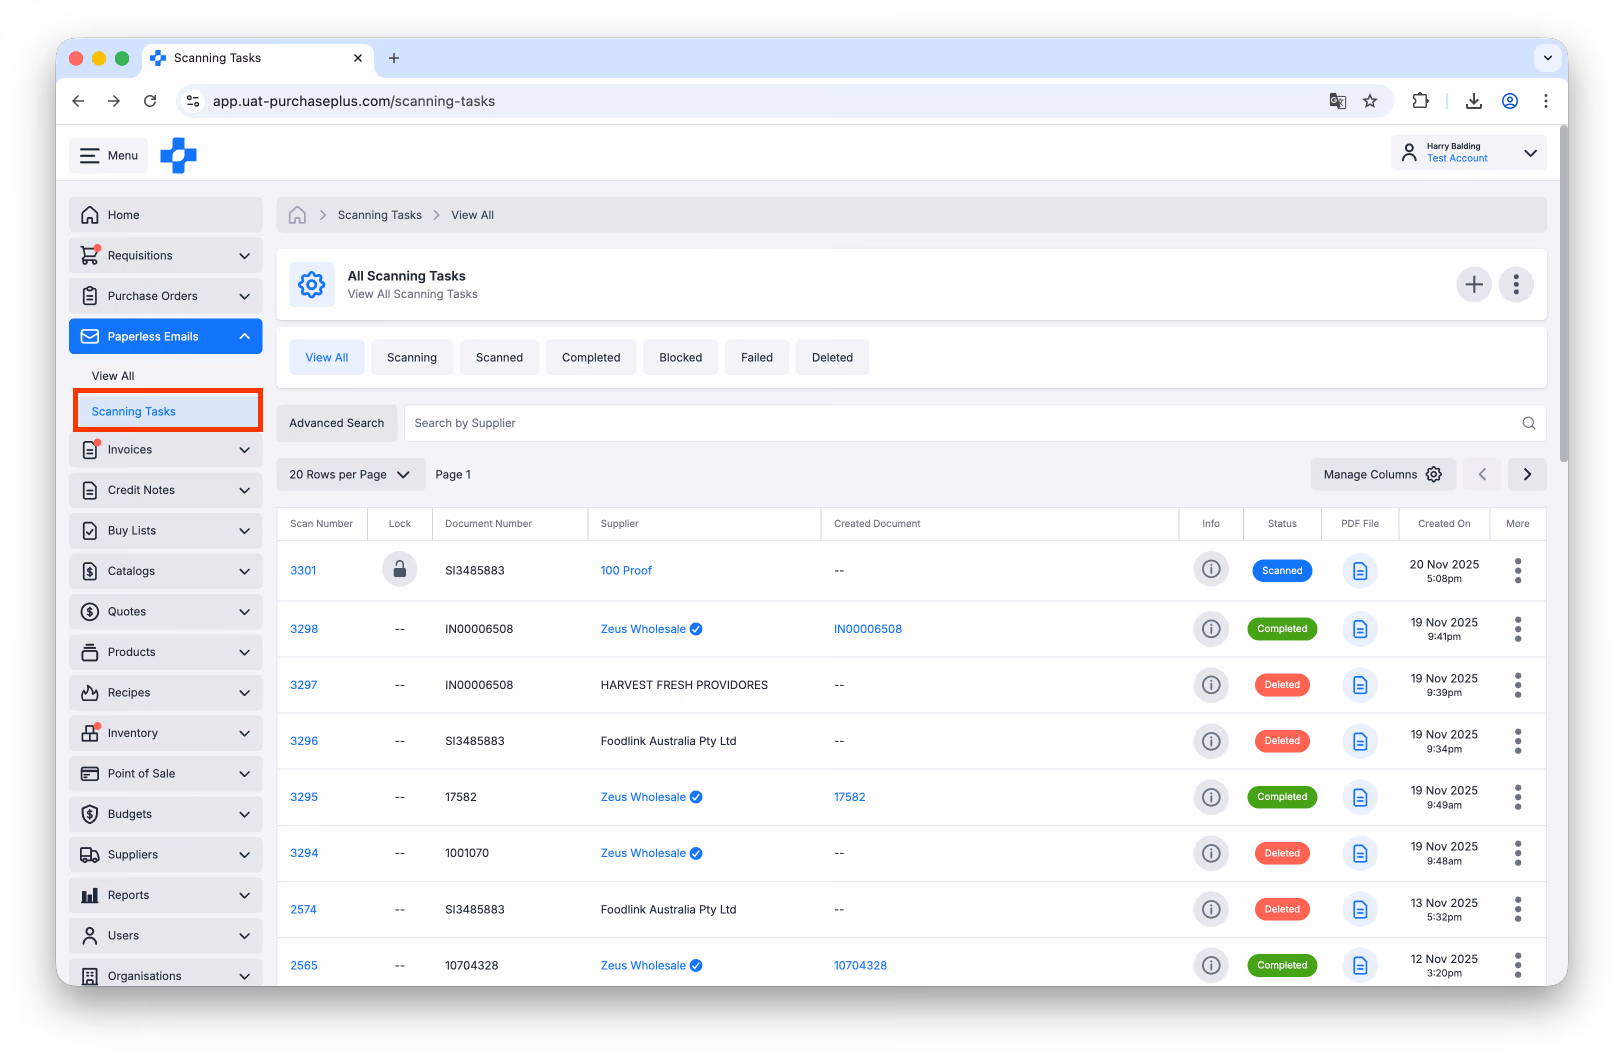Expand Catalogs sidebar section
This screenshot has height=1060, width=1624.
coord(166,571)
